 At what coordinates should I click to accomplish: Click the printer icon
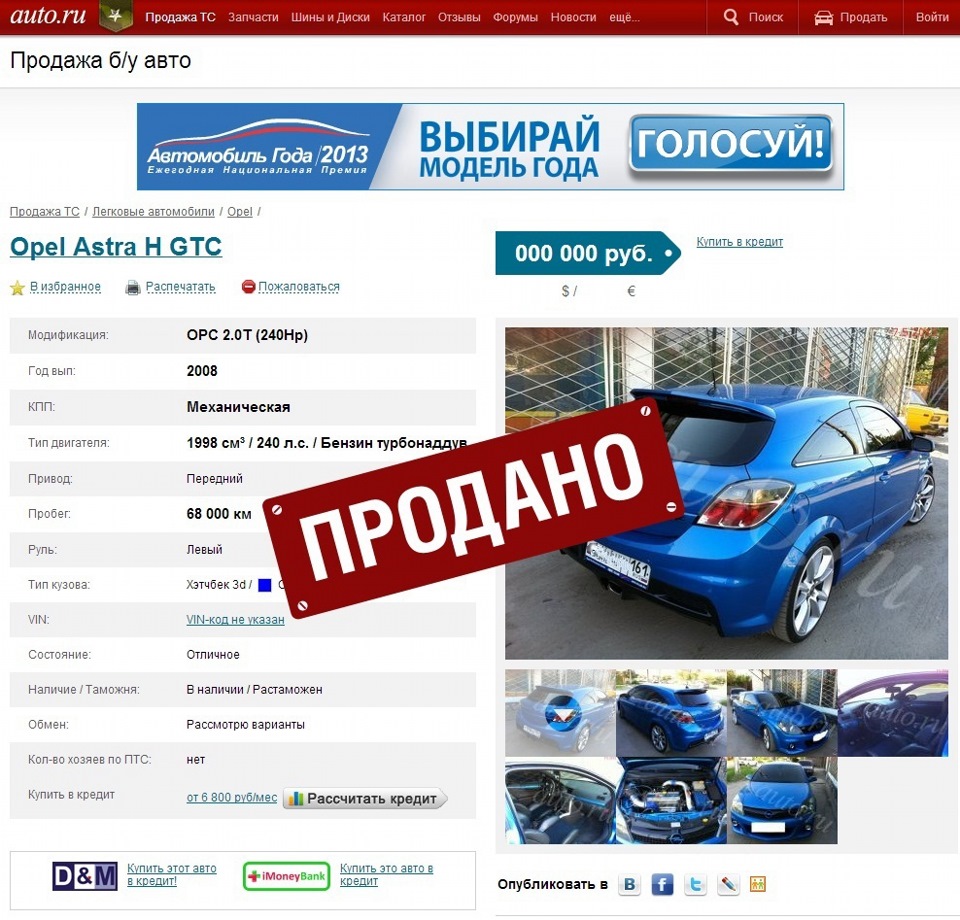pos(133,287)
